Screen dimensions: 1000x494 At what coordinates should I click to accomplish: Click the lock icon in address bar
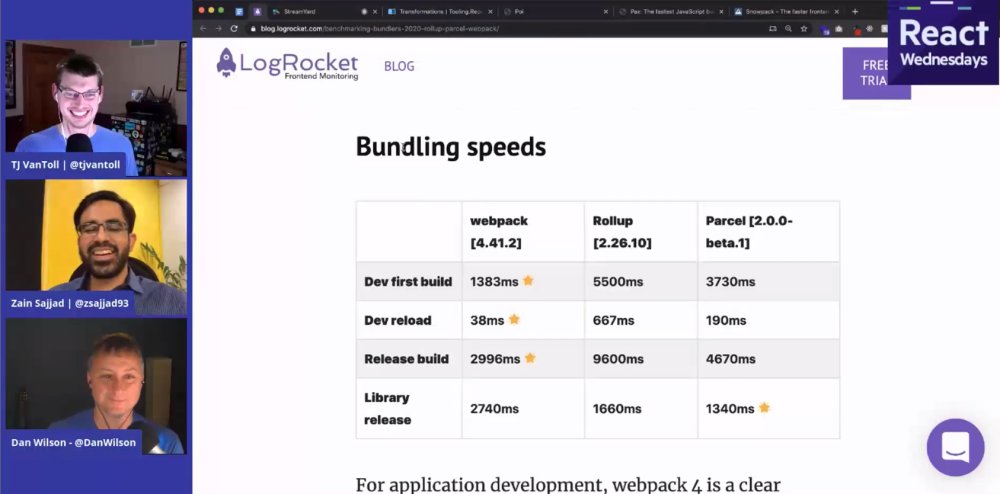click(253, 29)
